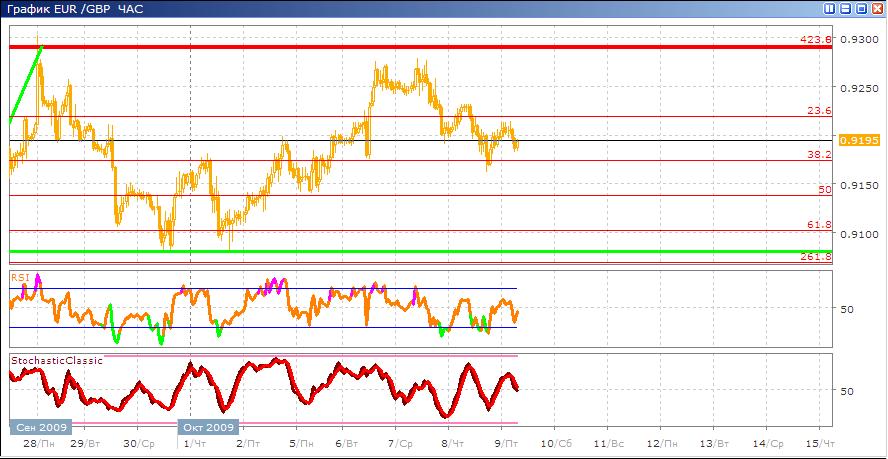Select the thick green 261.8 level line

pos(400,252)
